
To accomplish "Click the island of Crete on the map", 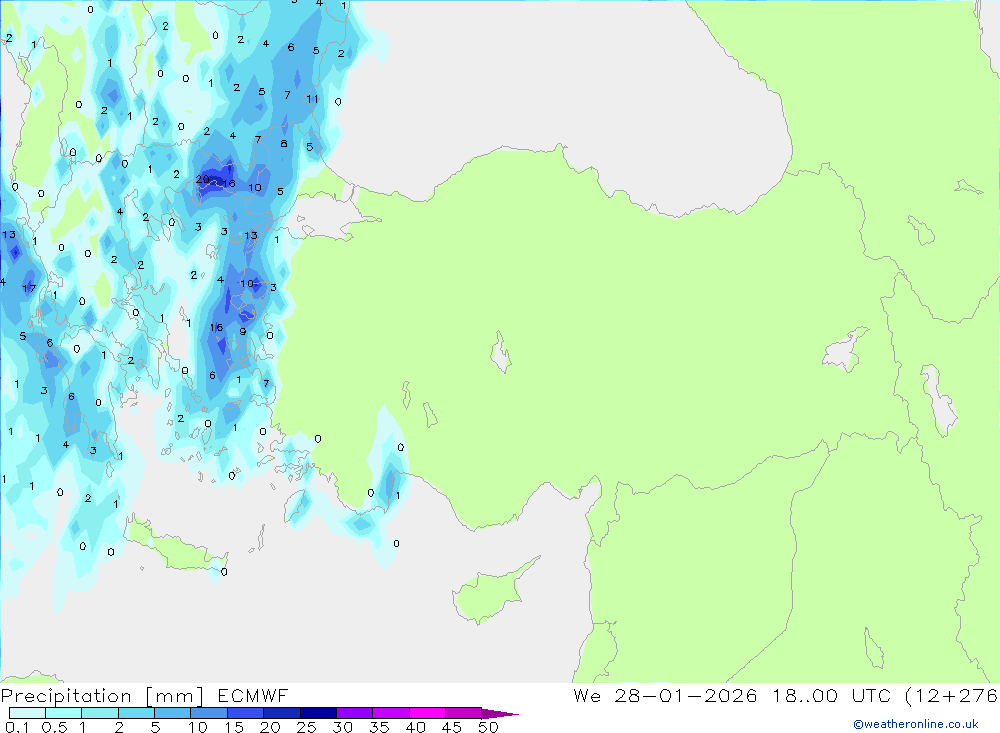I will pyautogui.click(x=177, y=547).
